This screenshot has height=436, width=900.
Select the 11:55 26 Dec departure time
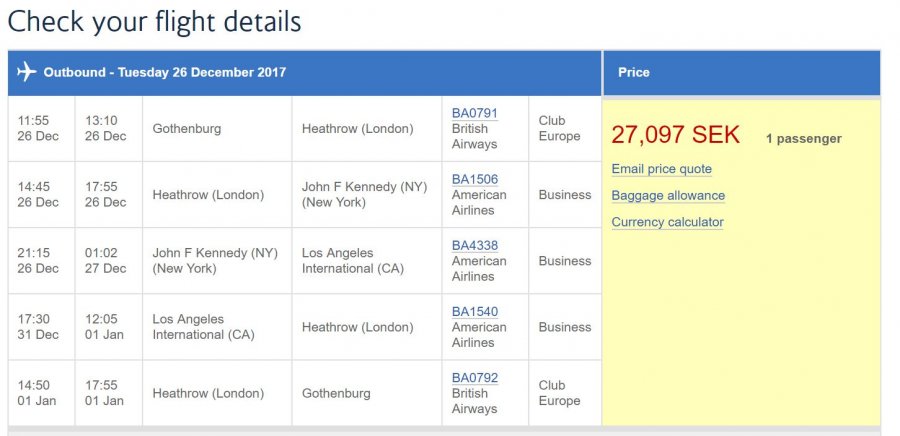tap(38, 128)
